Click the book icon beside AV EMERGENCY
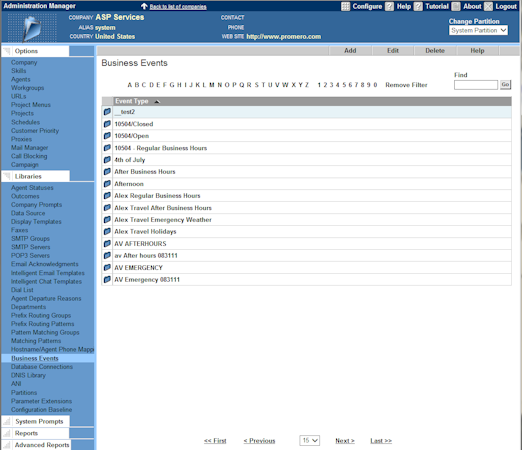Viewport: 522px width, 450px height. [x=107, y=267]
